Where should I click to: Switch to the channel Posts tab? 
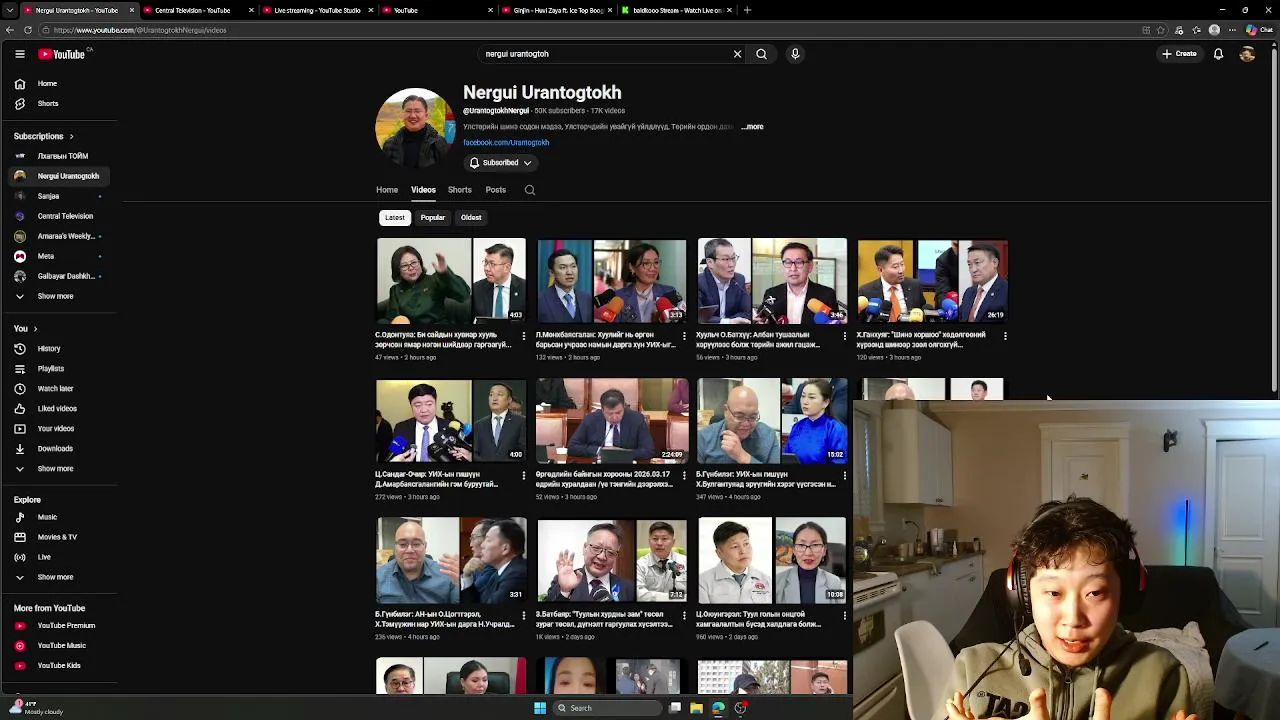pos(496,190)
